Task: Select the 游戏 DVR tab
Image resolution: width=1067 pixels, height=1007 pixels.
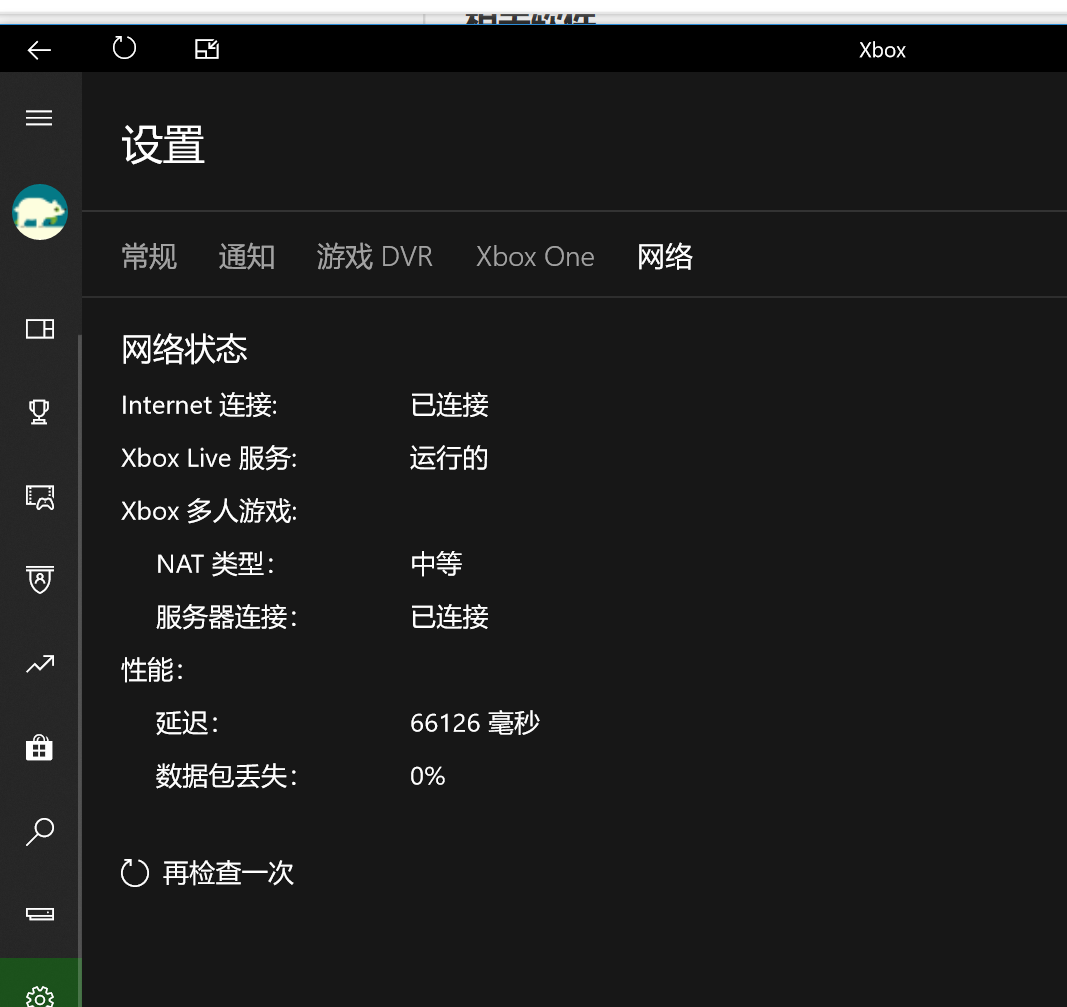Action: point(374,257)
